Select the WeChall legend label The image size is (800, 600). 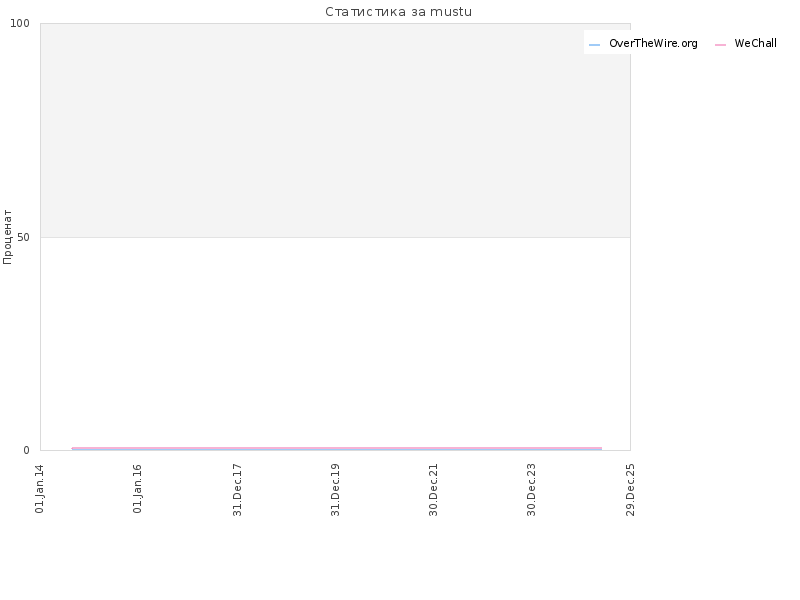click(756, 43)
